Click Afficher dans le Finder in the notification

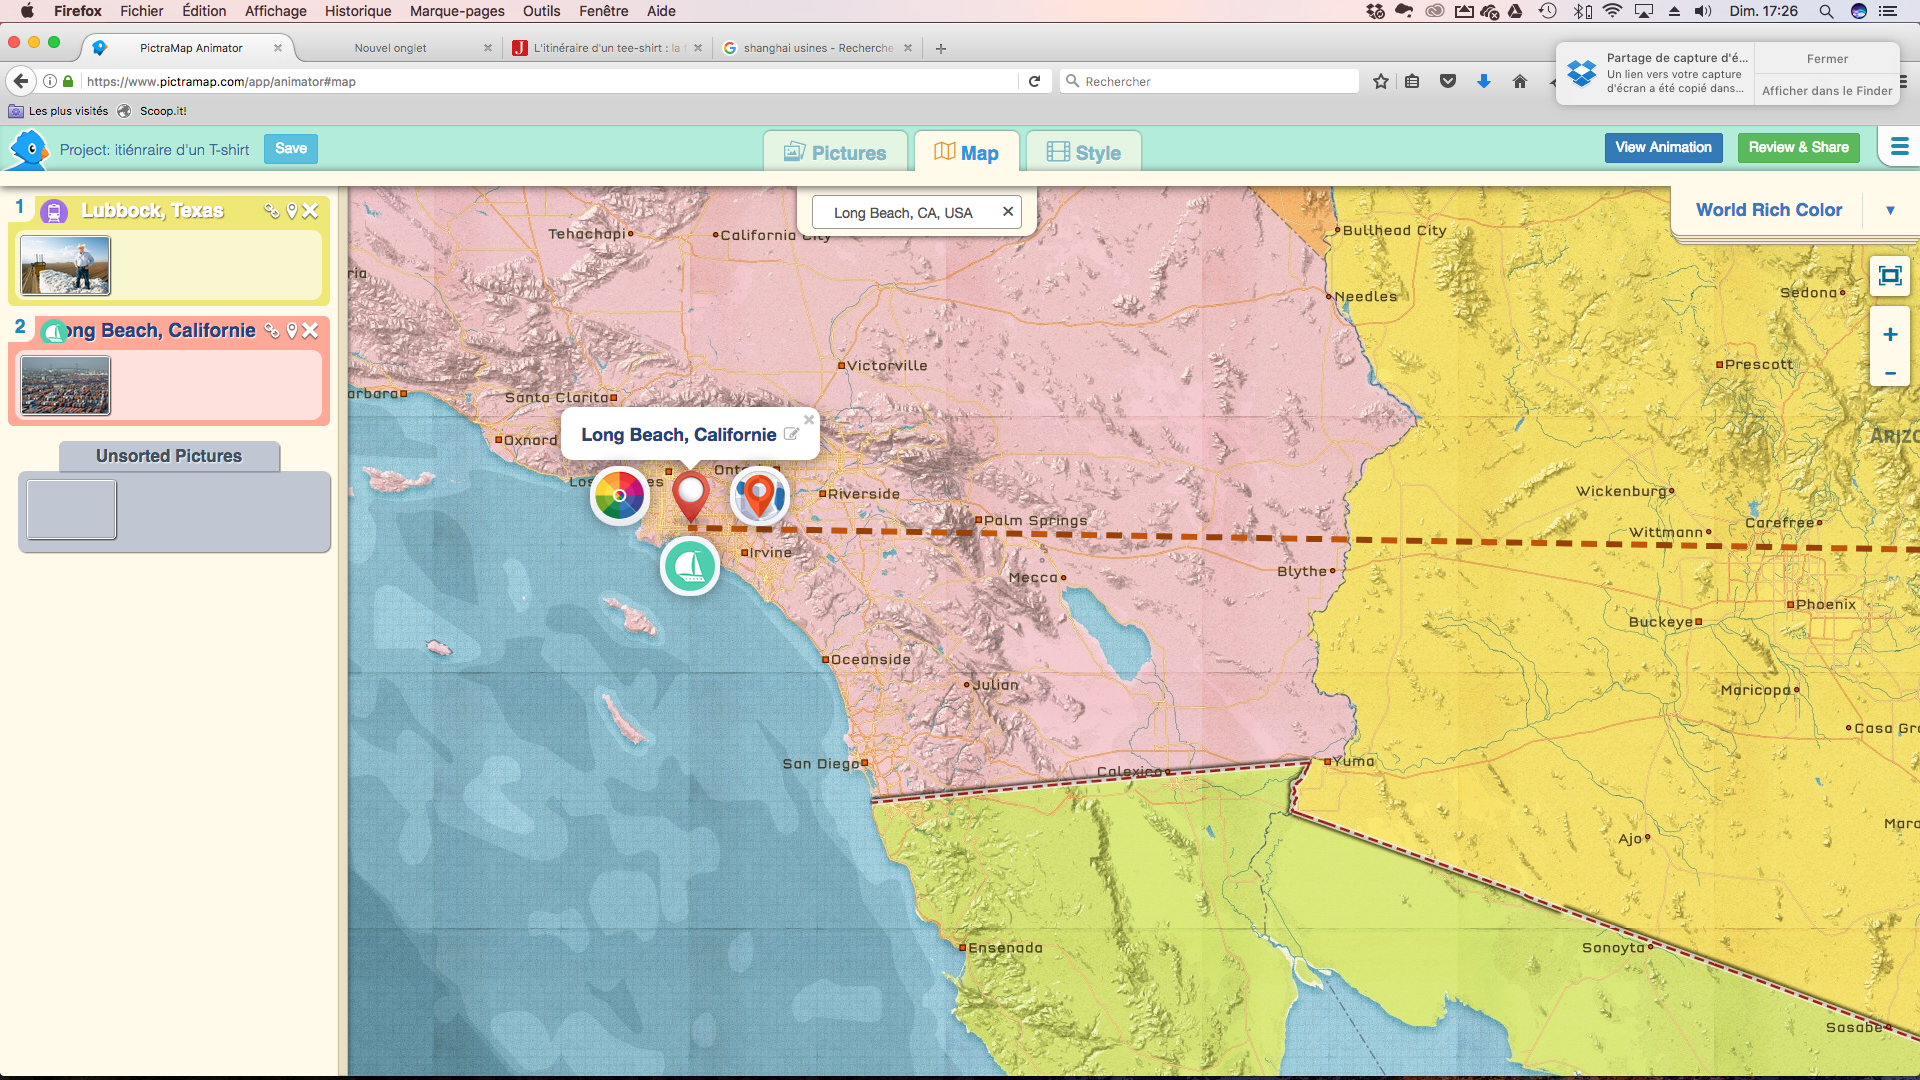(1827, 90)
